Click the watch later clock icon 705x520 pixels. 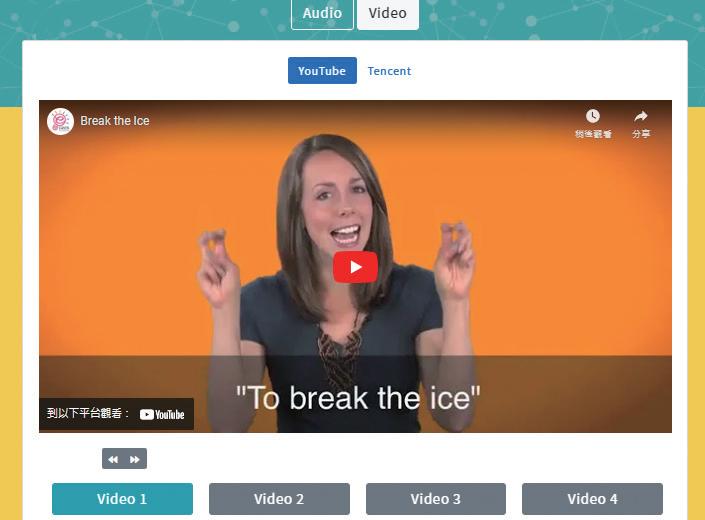pos(593,116)
